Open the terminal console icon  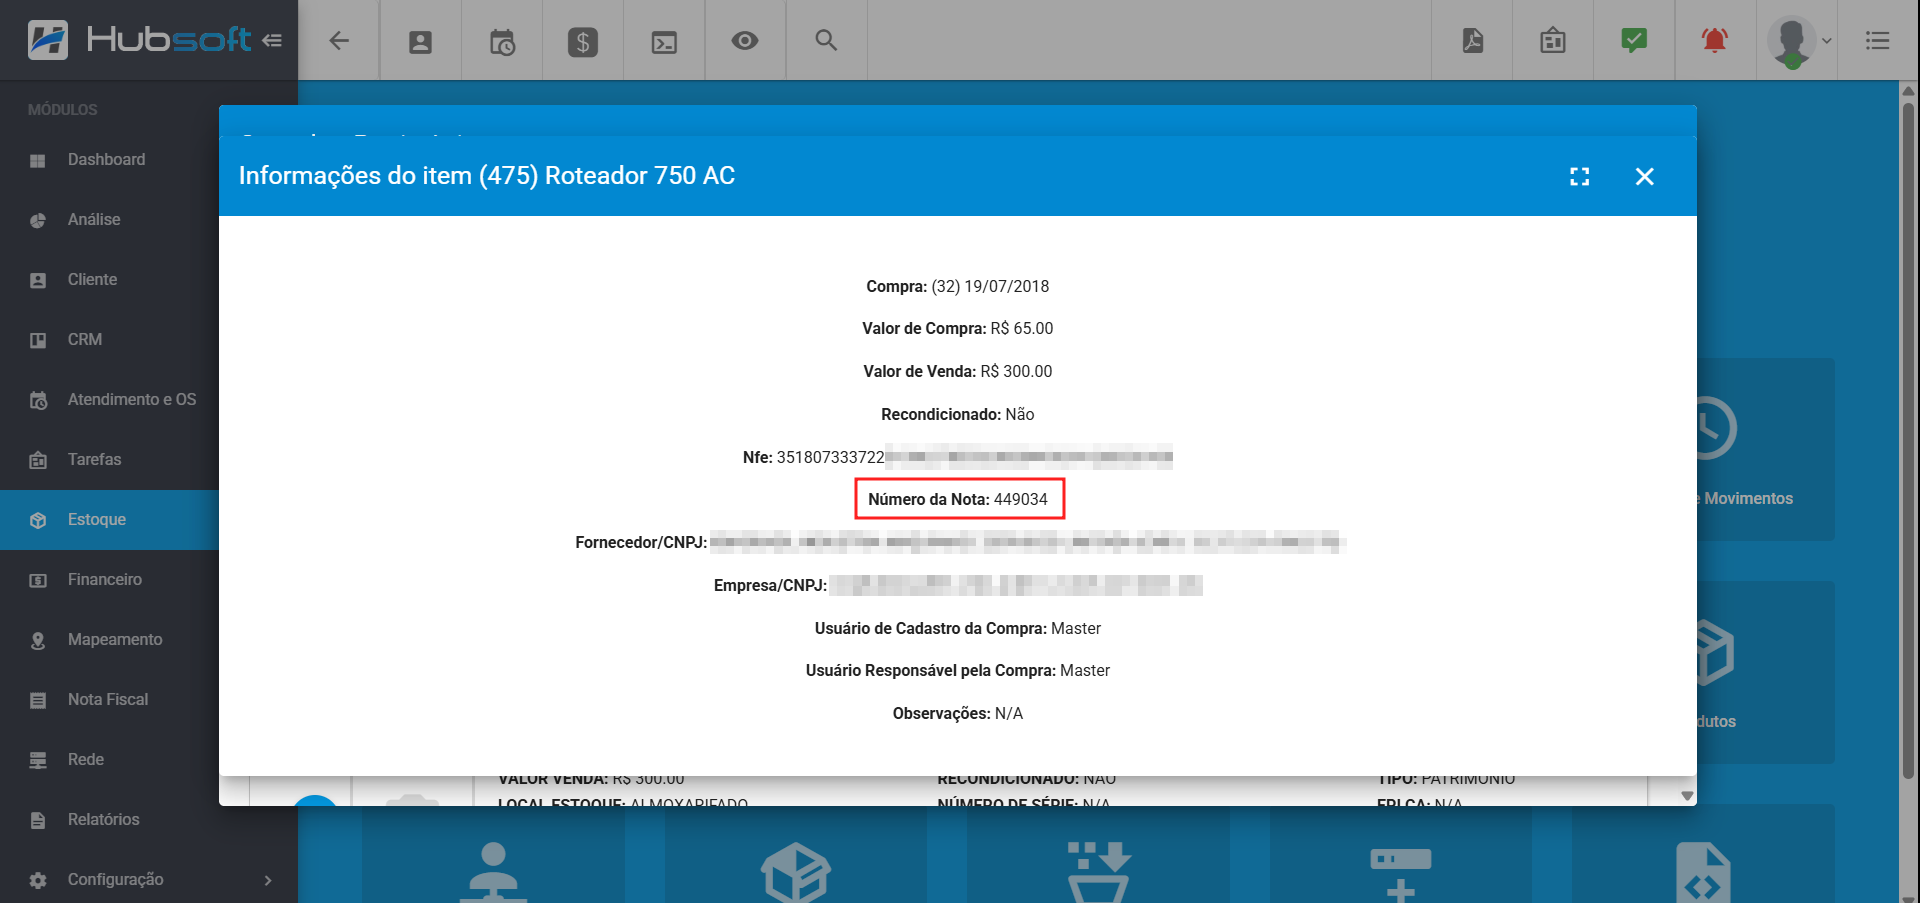pos(664,41)
